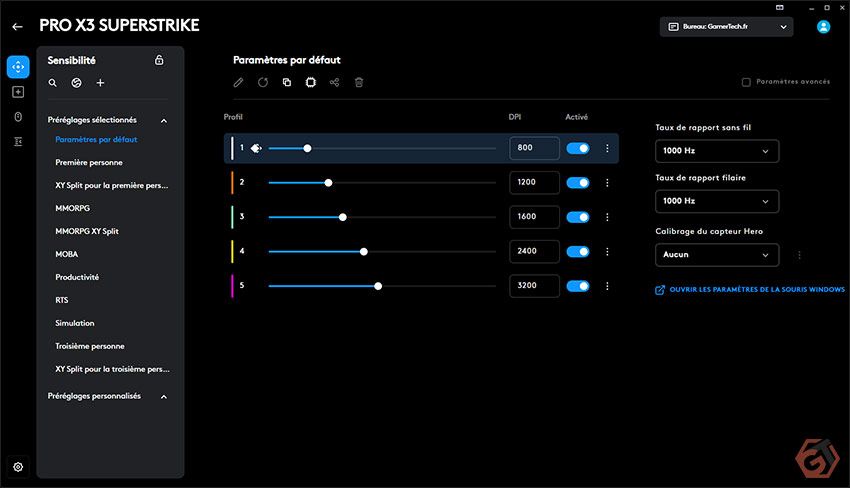Click the DPI slider handle for row 5
The width and height of the screenshot is (850, 488).
point(378,286)
